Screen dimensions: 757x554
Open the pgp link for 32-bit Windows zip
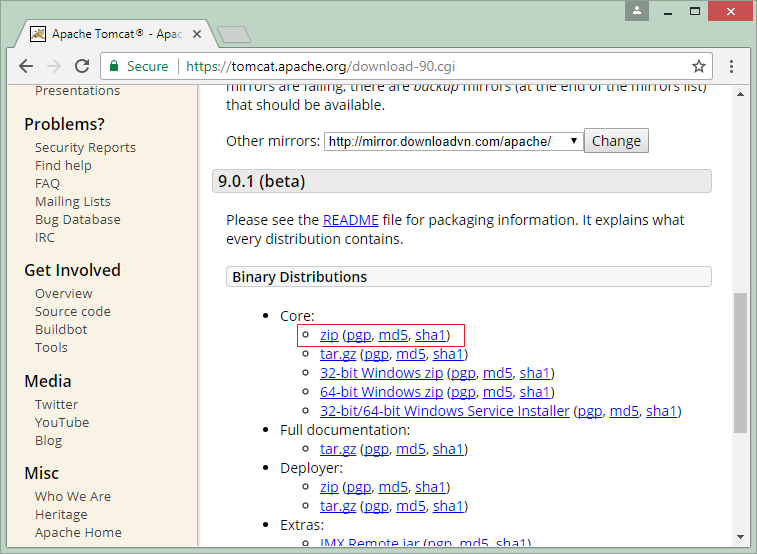(x=463, y=374)
